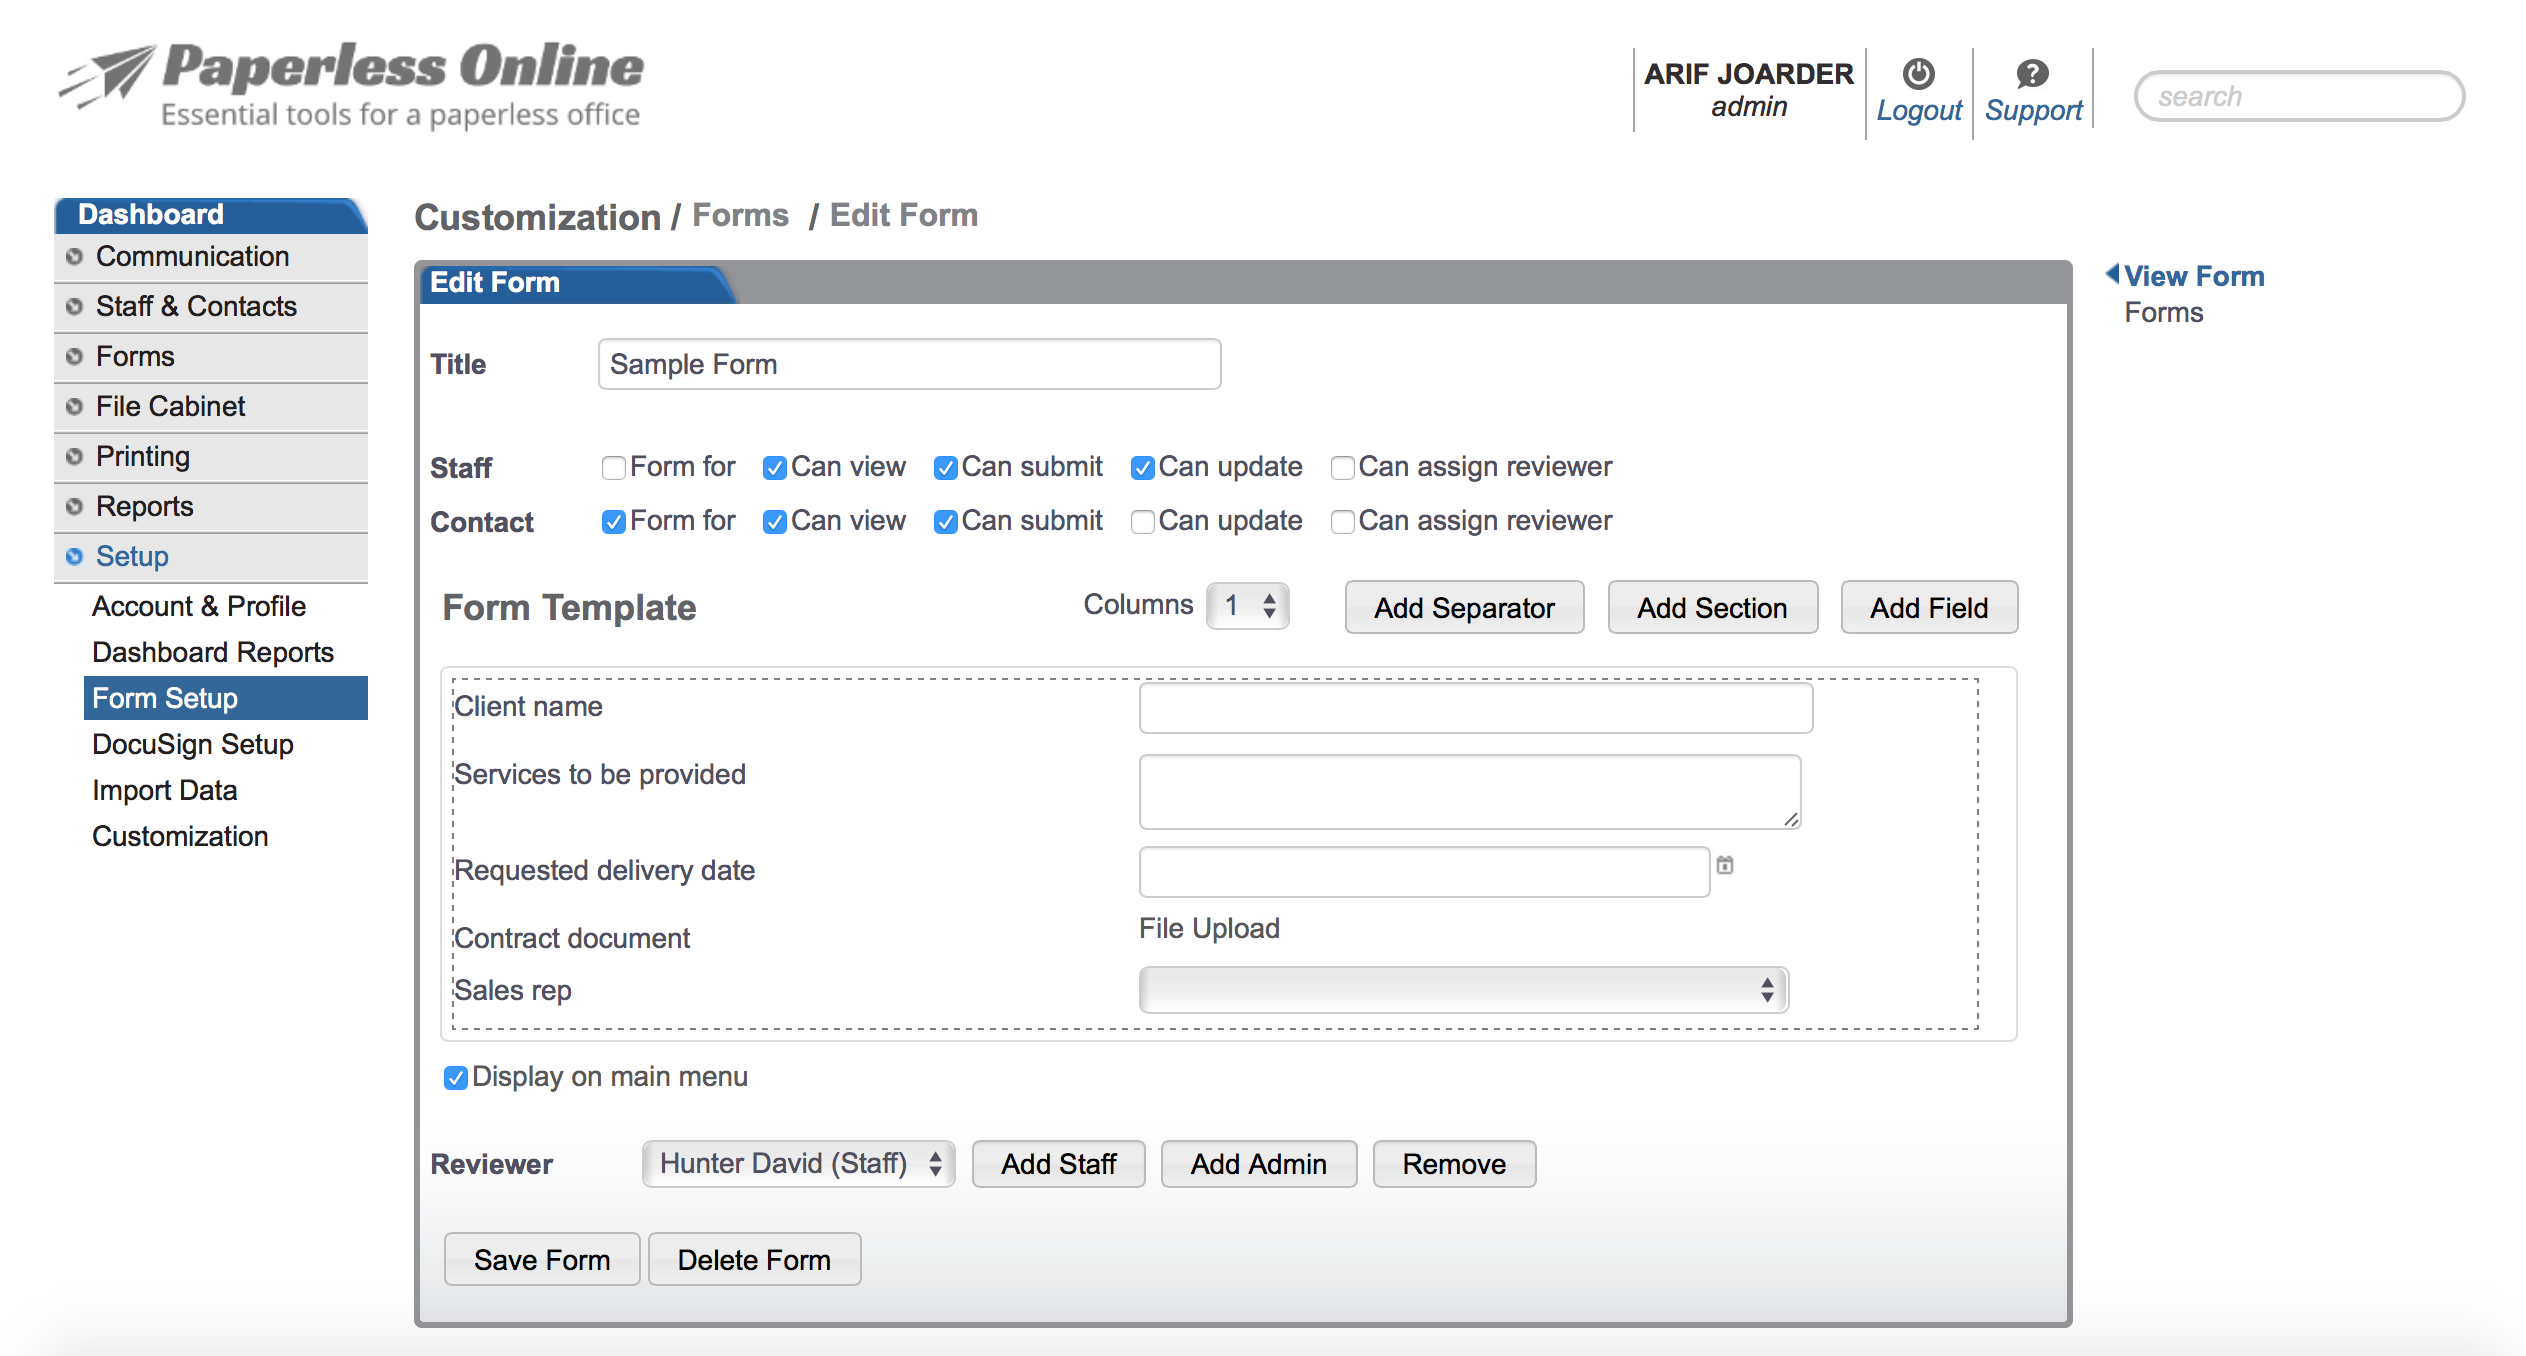
Task: Click the Setup bullet icon in sidebar
Action: pos(74,556)
